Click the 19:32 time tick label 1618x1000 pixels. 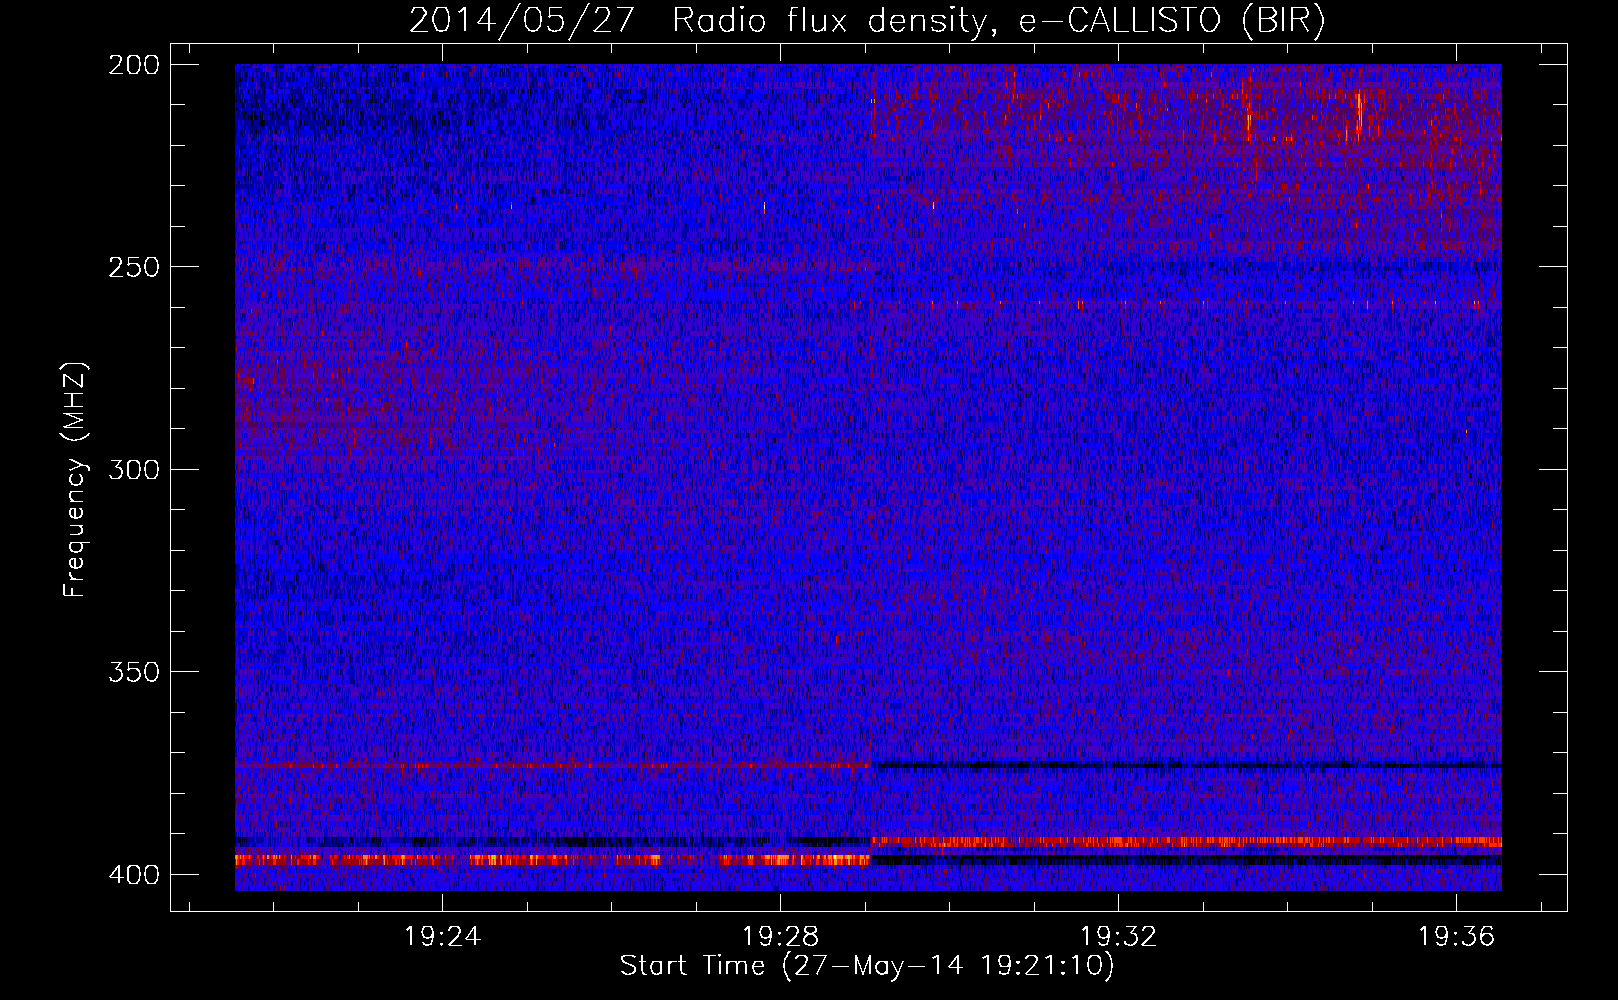point(1118,937)
